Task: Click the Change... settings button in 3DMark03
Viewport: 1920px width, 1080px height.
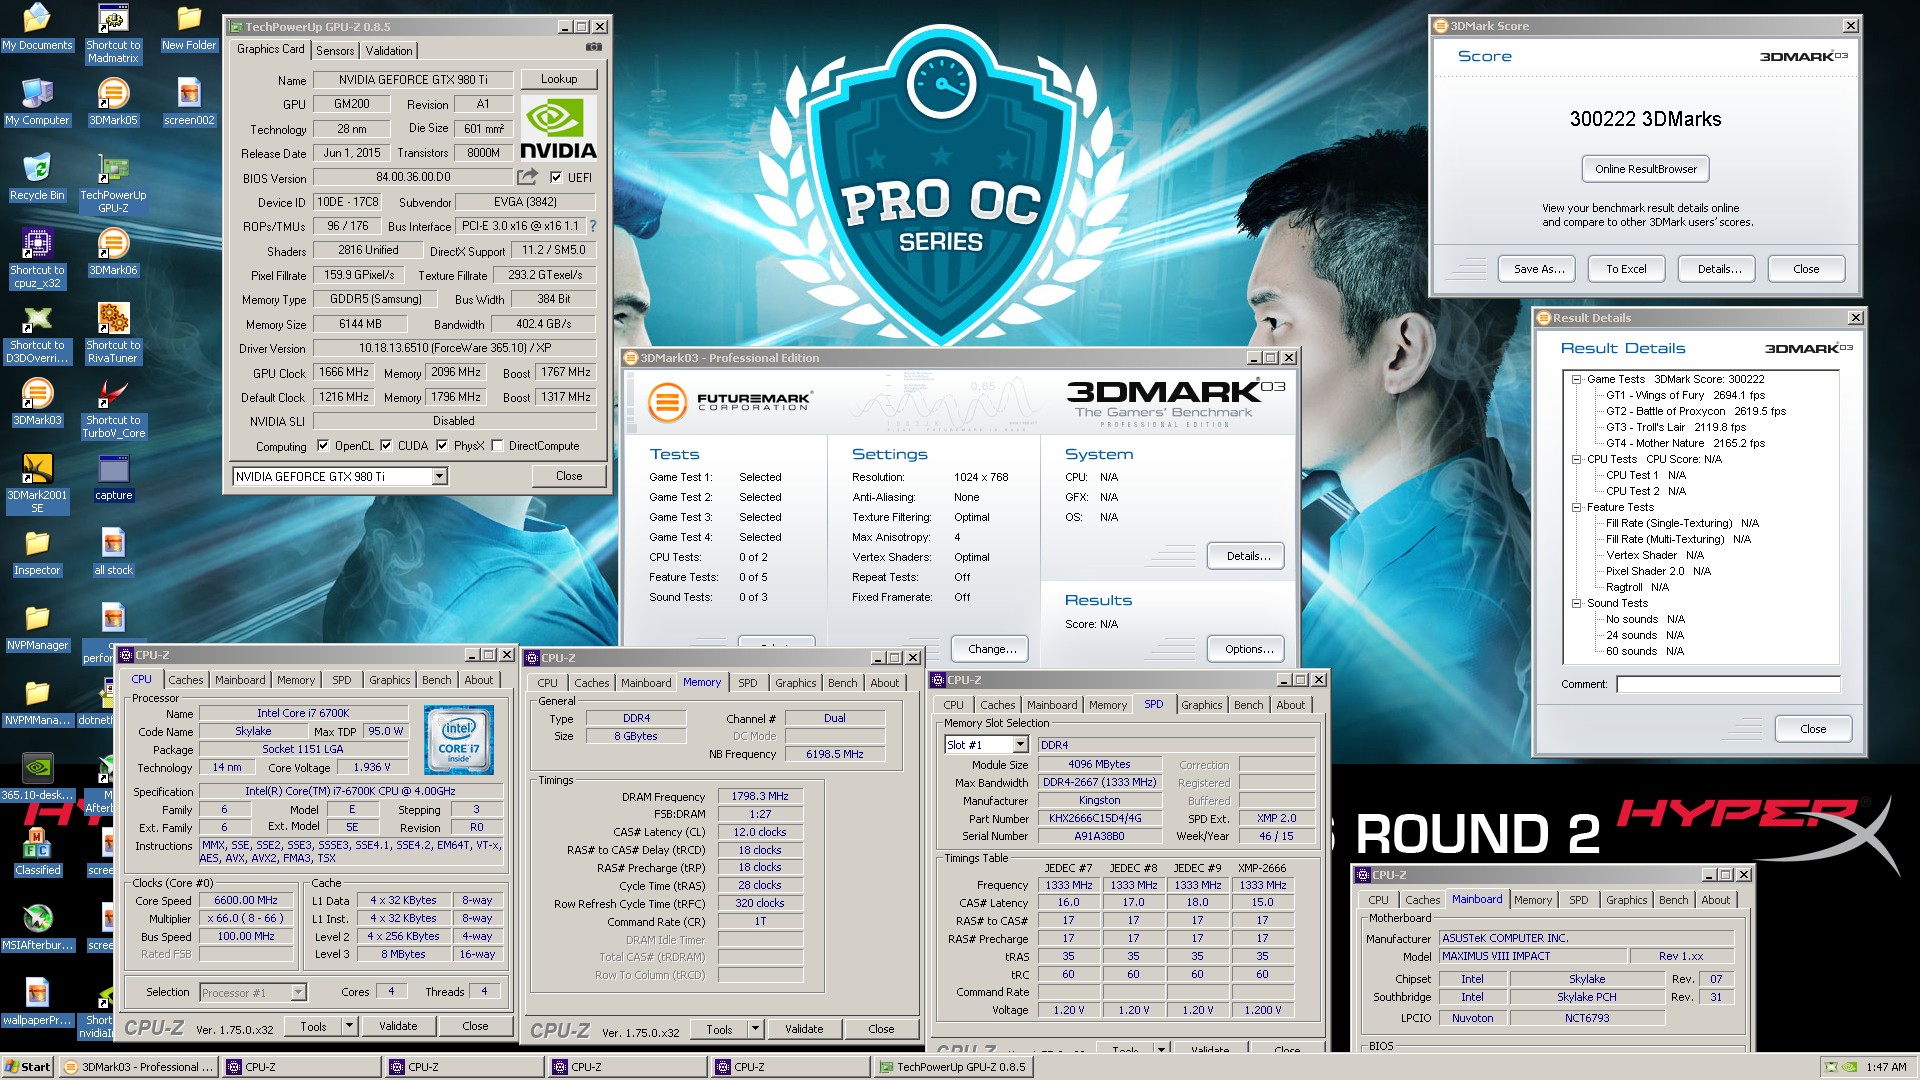Action: pos(992,649)
